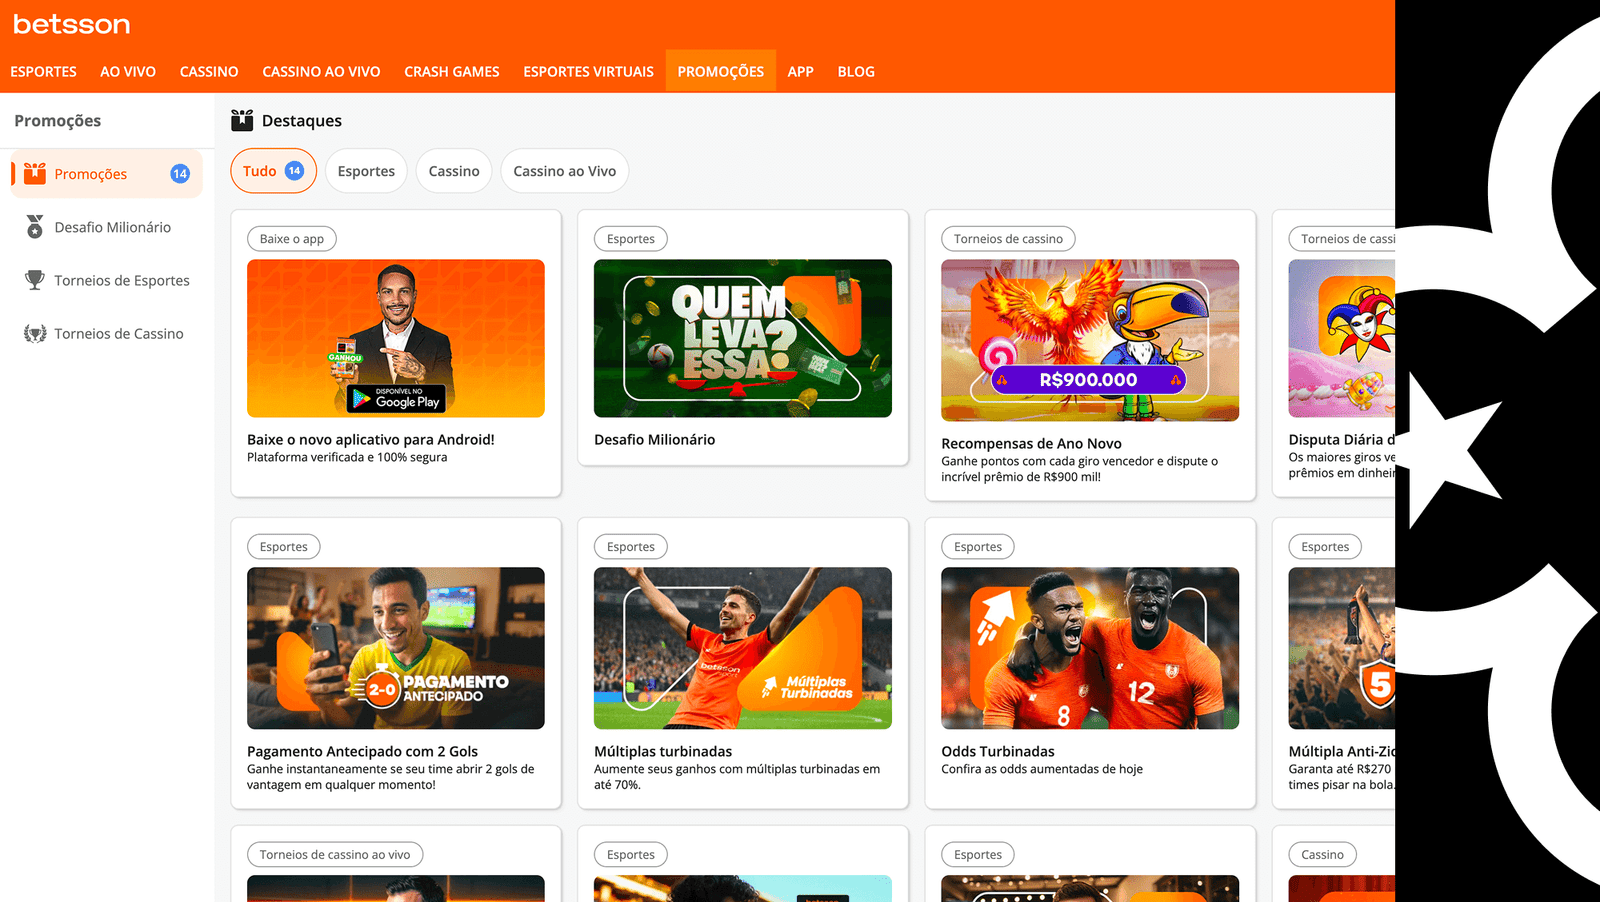Image resolution: width=1600 pixels, height=902 pixels.
Task: Open the Pagamento Antecipado com 2 Gols title
Action: [362, 751]
